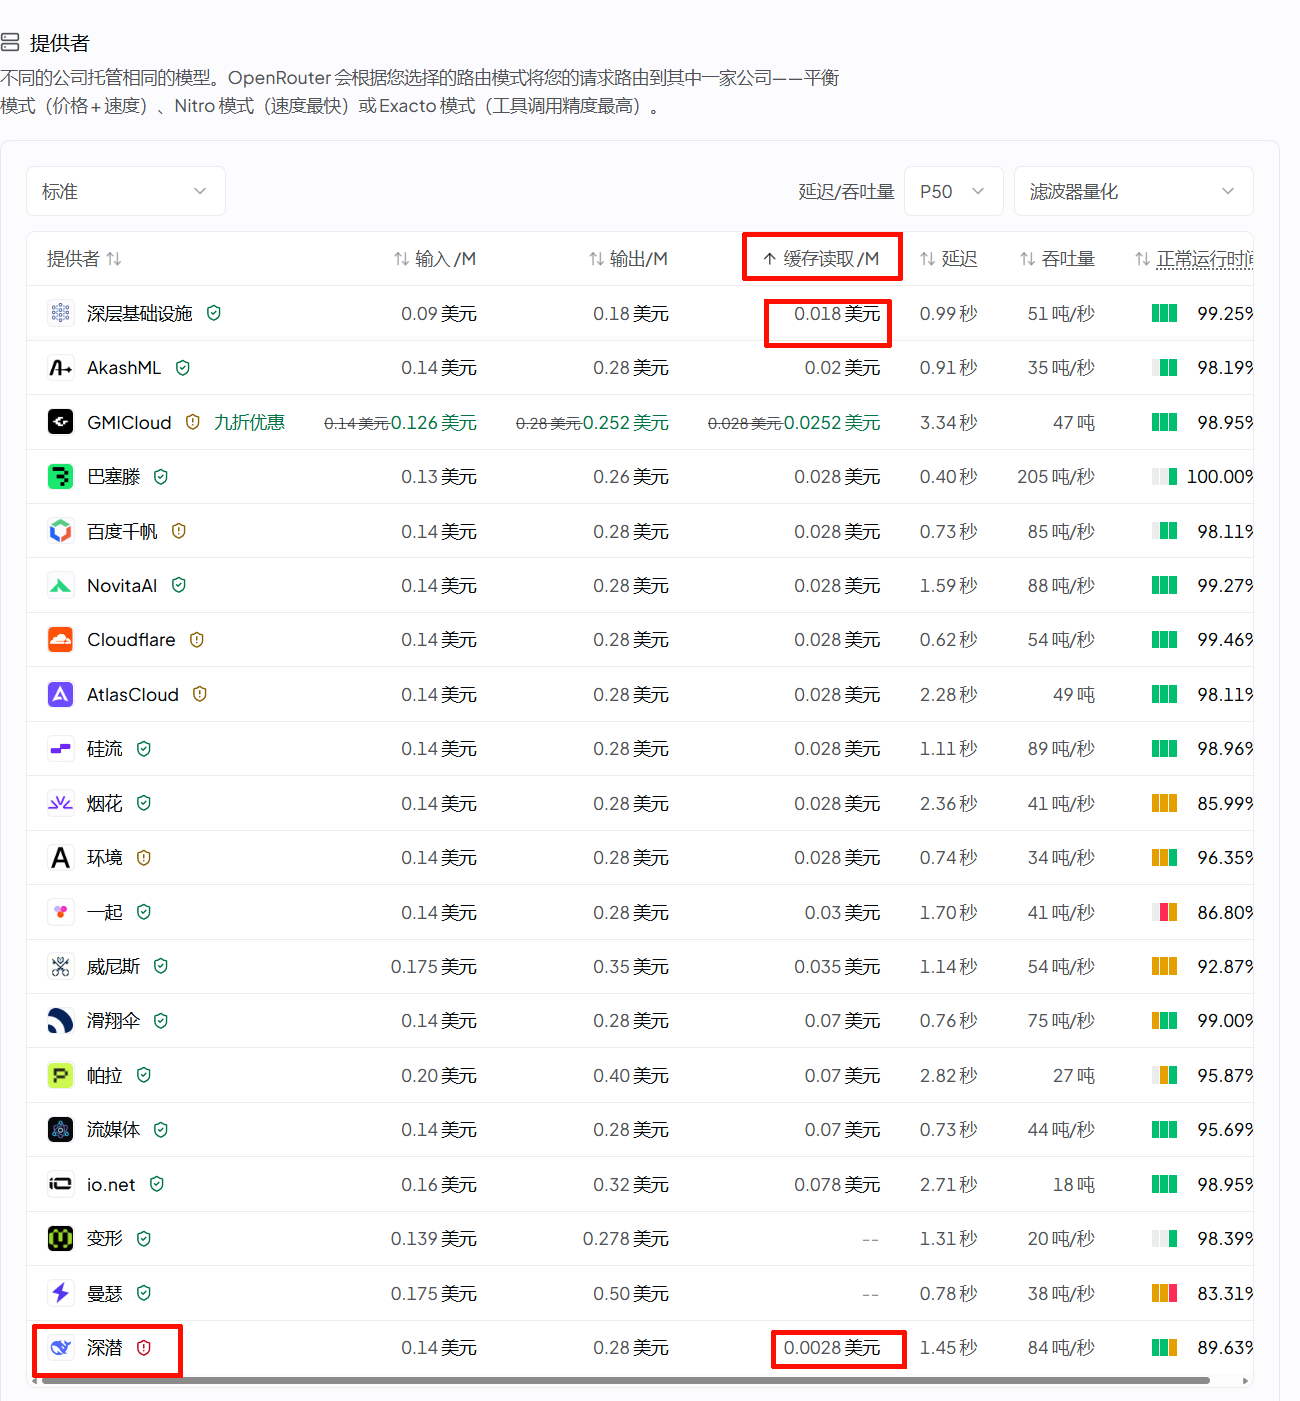Image resolution: width=1300 pixels, height=1401 pixels.
Task: Click the 0.0252 美元 discounted cache price
Action: pyautogui.click(x=832, y=422)
